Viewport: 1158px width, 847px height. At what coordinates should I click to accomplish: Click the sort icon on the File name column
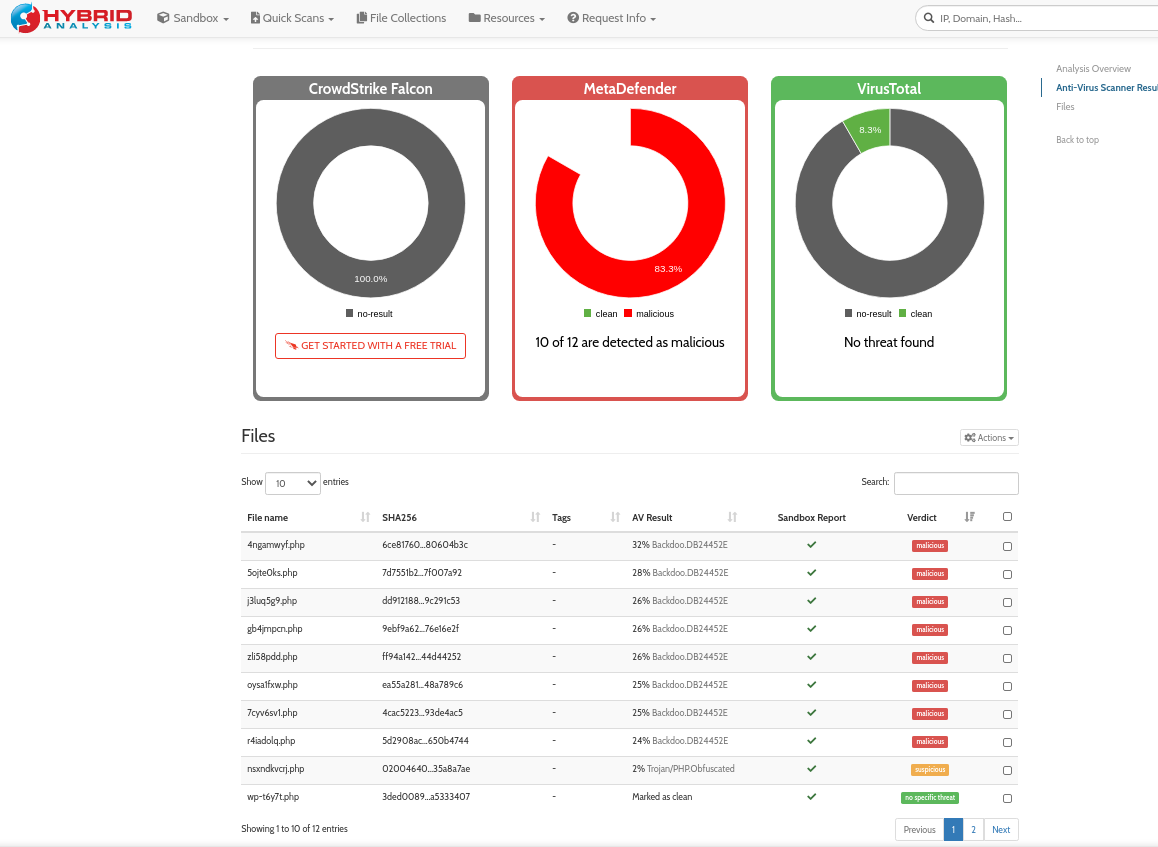pyautogui.click(x=366, y=517)
